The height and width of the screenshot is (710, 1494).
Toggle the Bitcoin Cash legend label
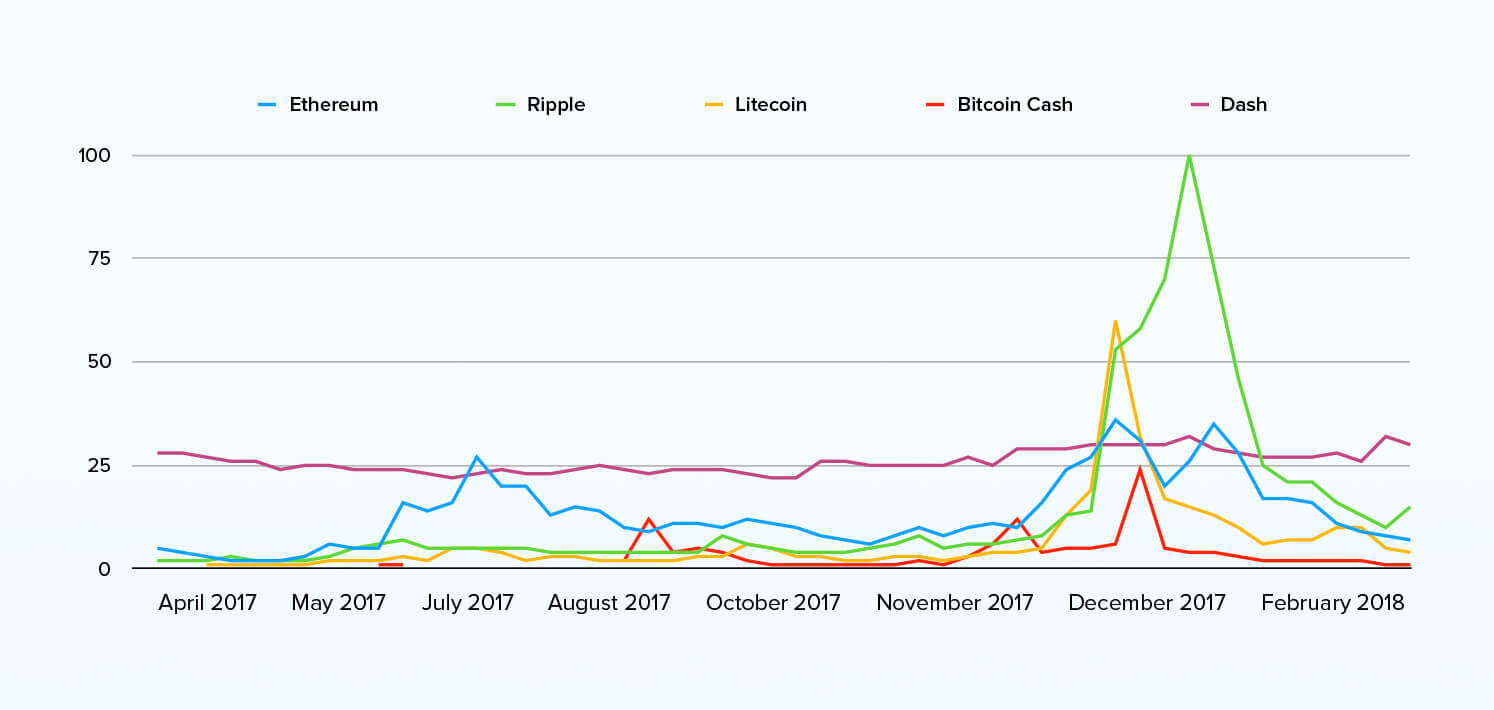coord(1015,104)
